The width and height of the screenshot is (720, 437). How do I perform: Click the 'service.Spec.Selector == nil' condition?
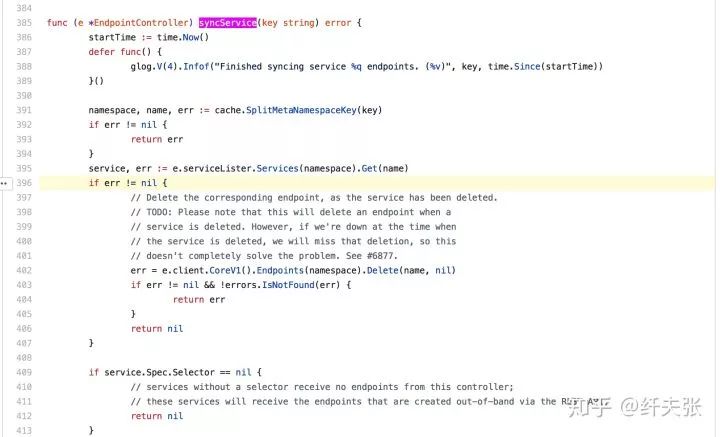tap(174, 372)
